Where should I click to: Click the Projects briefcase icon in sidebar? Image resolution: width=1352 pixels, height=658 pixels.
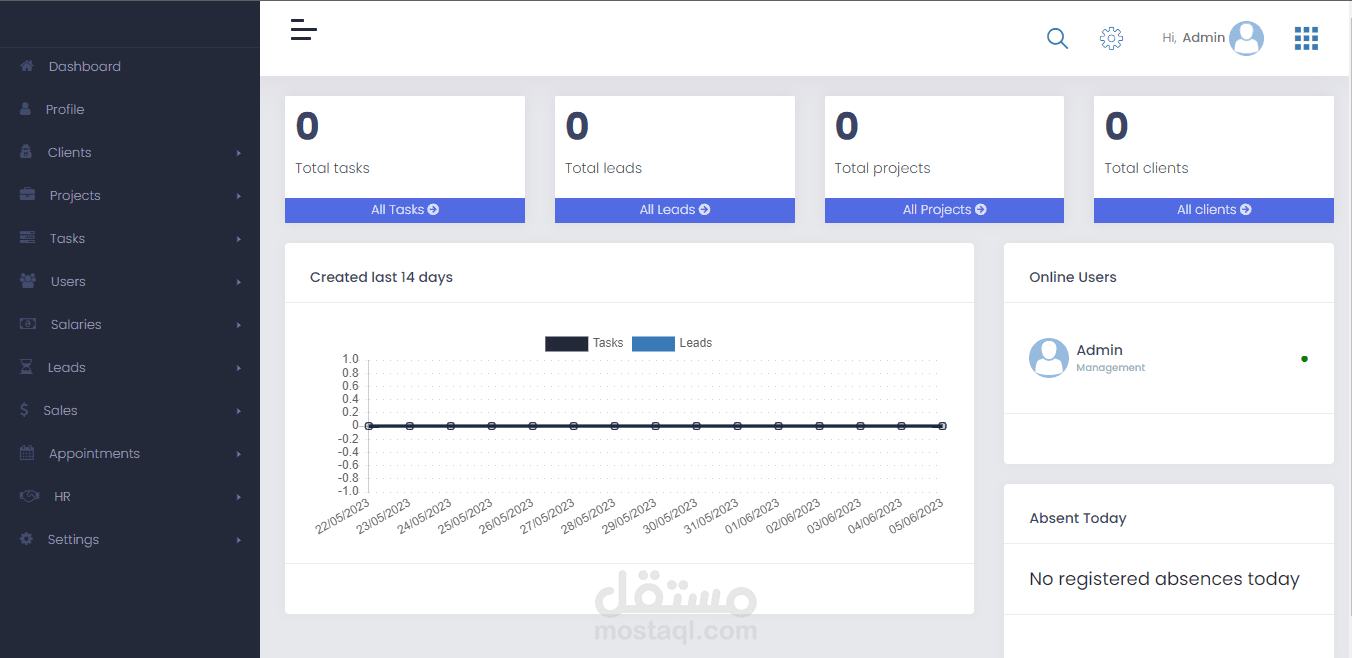pos(27,195)
